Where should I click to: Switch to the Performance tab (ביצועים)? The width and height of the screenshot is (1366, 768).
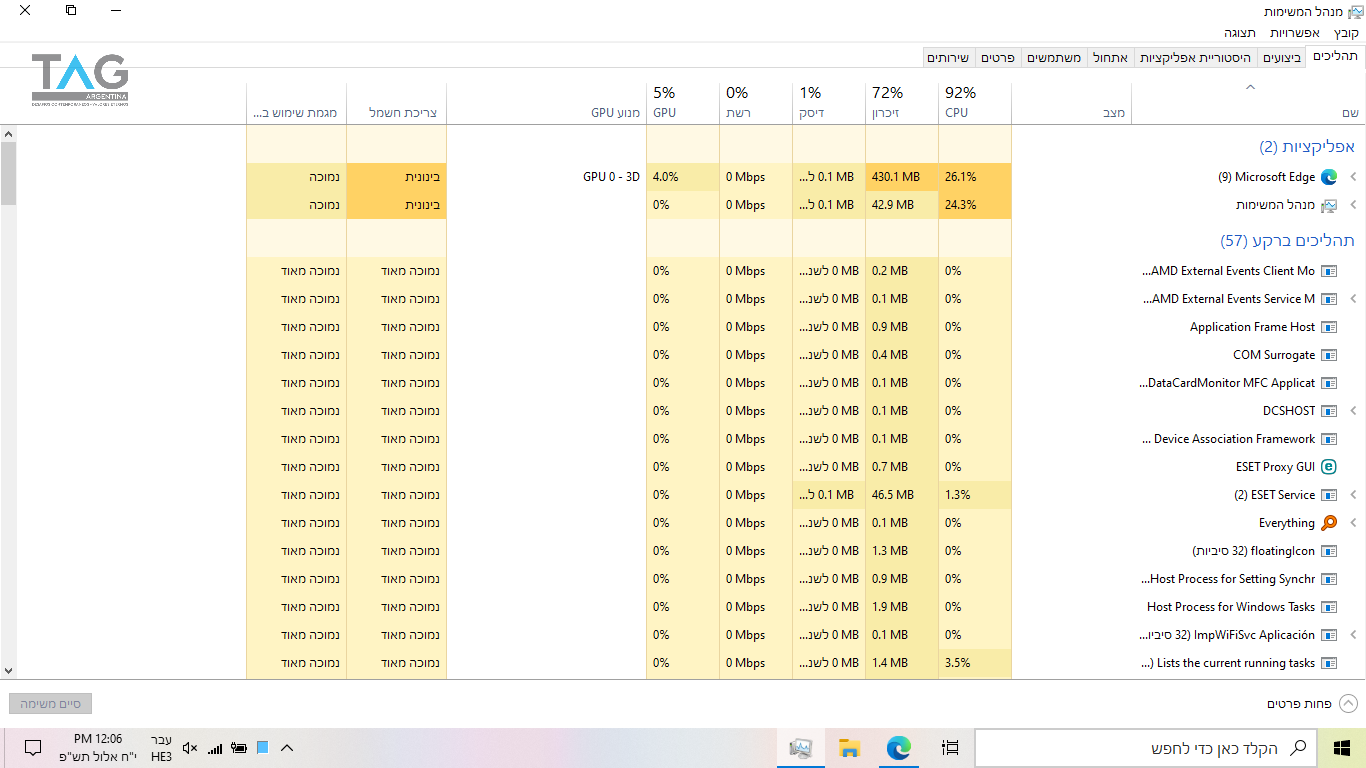[1281, 58]
